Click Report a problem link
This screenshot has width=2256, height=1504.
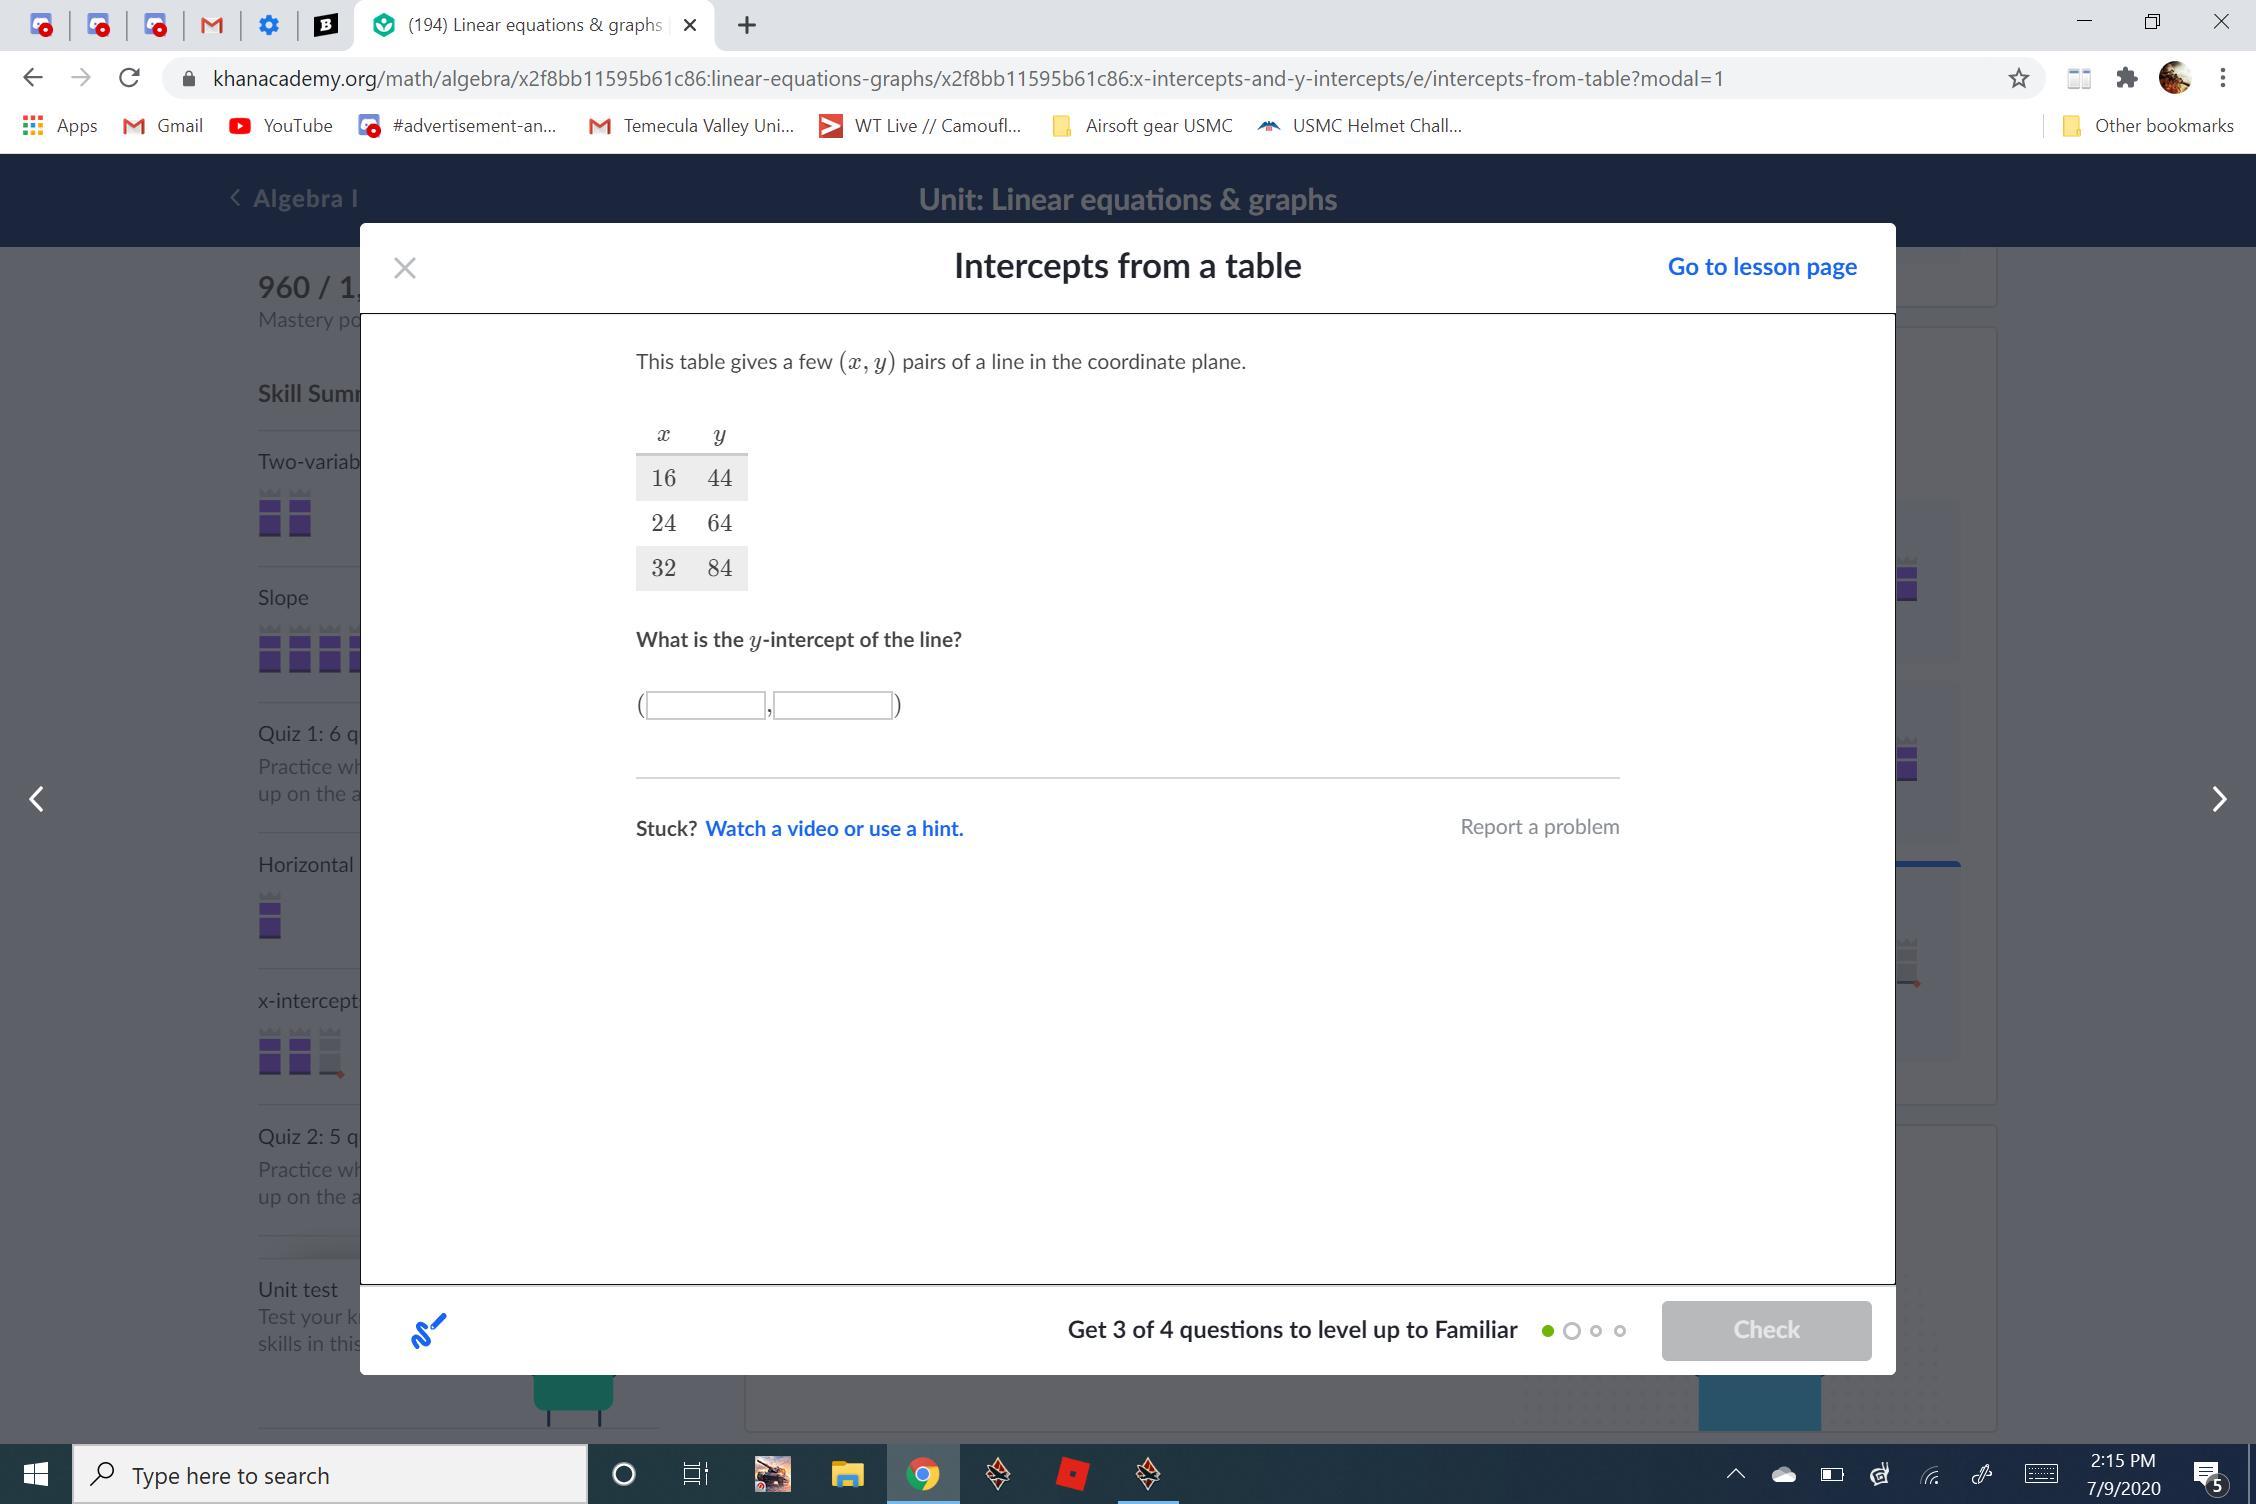1539,827
